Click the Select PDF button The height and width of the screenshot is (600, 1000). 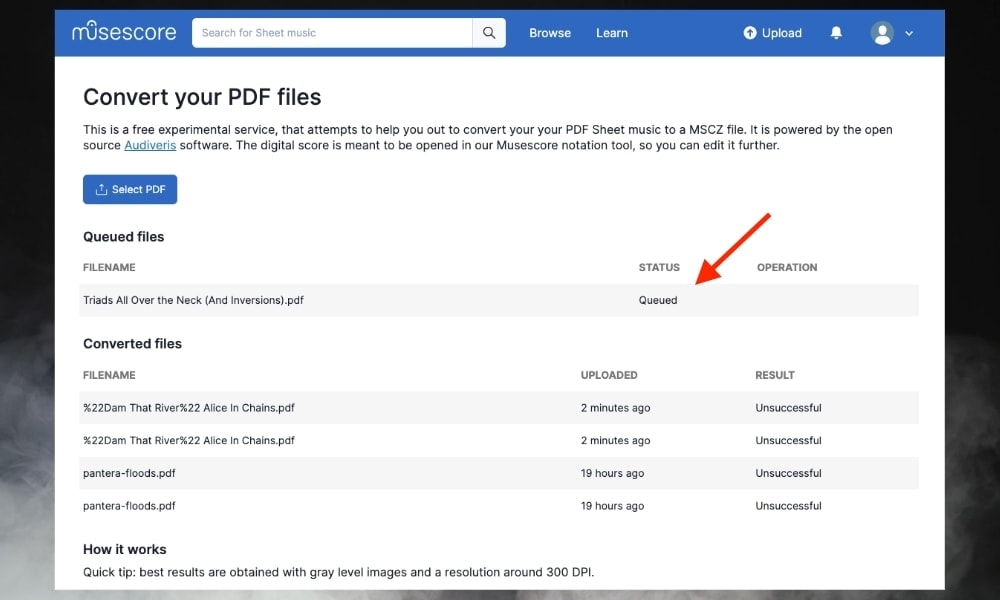[130, 189]
